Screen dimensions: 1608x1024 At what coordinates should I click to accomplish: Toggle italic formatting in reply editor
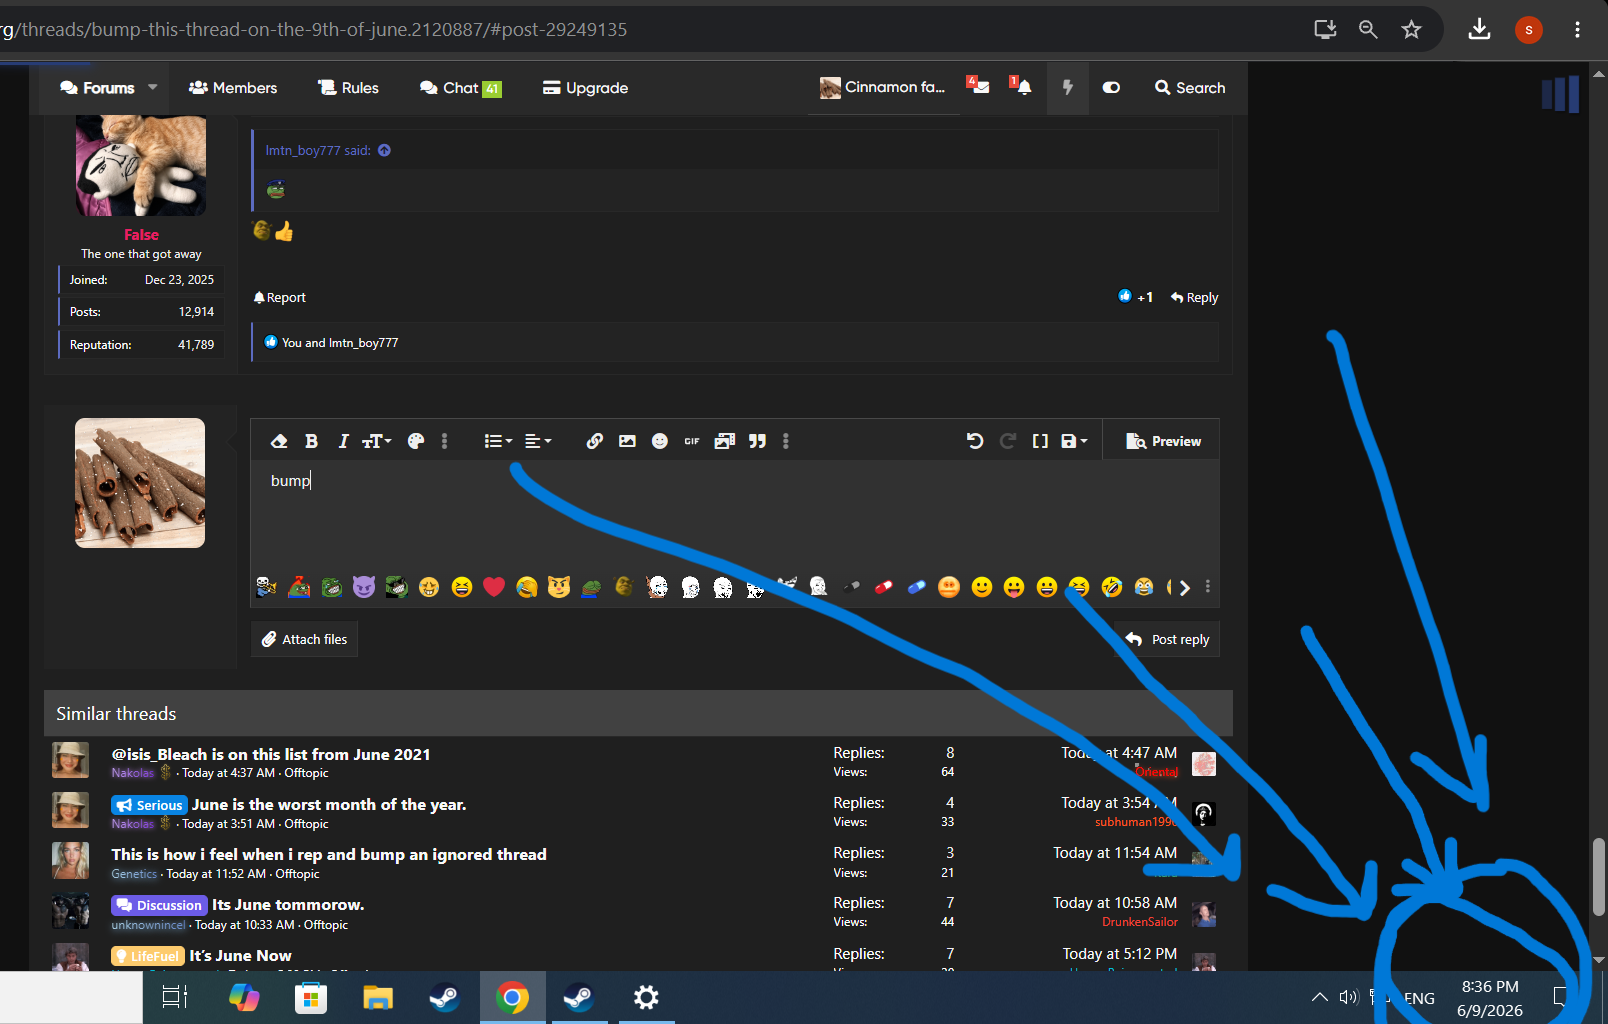343,441
